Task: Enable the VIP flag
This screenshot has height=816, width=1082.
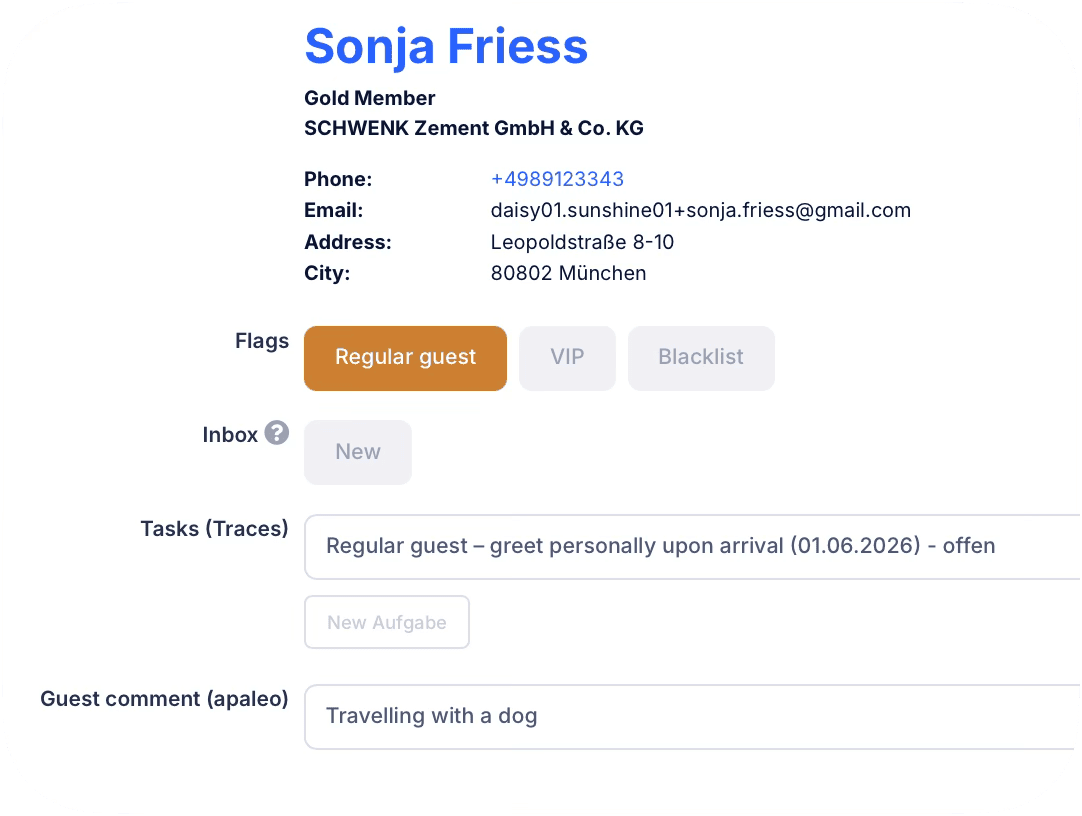Action: tap(567, 358)
